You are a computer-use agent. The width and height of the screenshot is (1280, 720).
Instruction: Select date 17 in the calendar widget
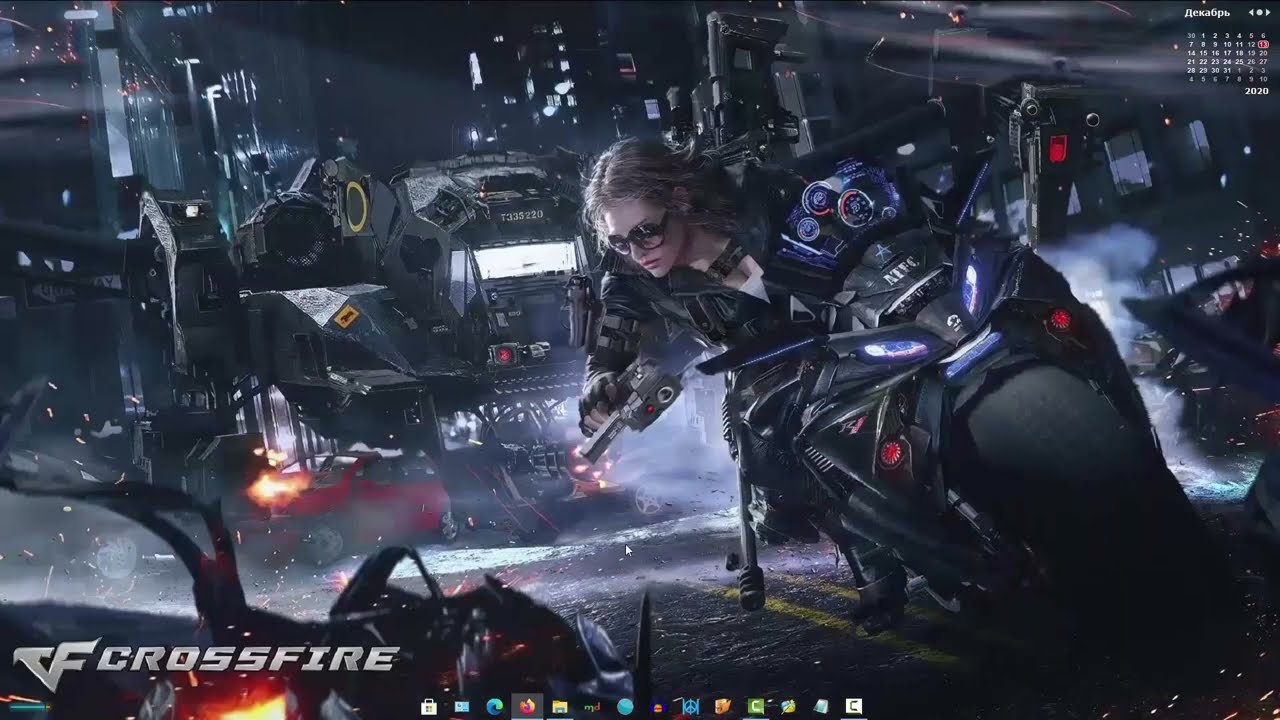tap(1227, 53)
